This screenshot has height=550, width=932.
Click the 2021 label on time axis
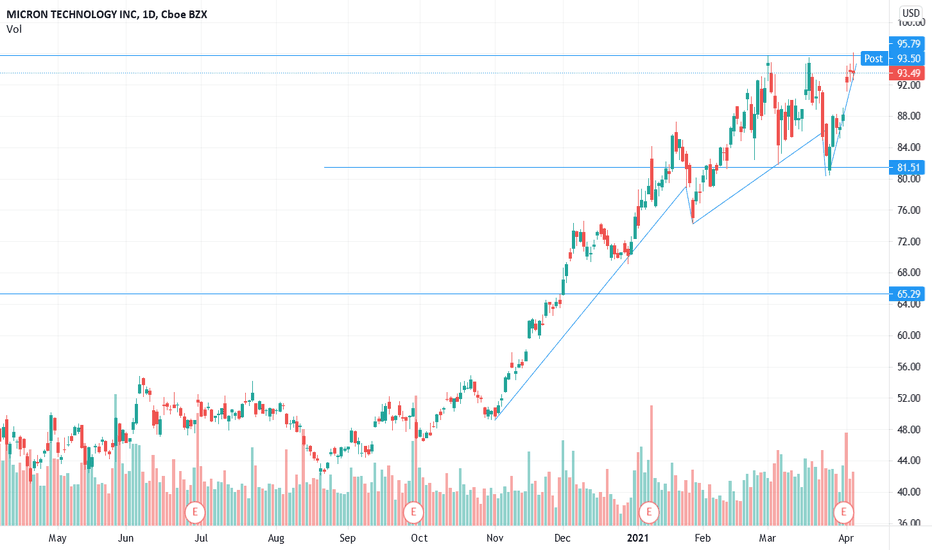click(638, 538)
